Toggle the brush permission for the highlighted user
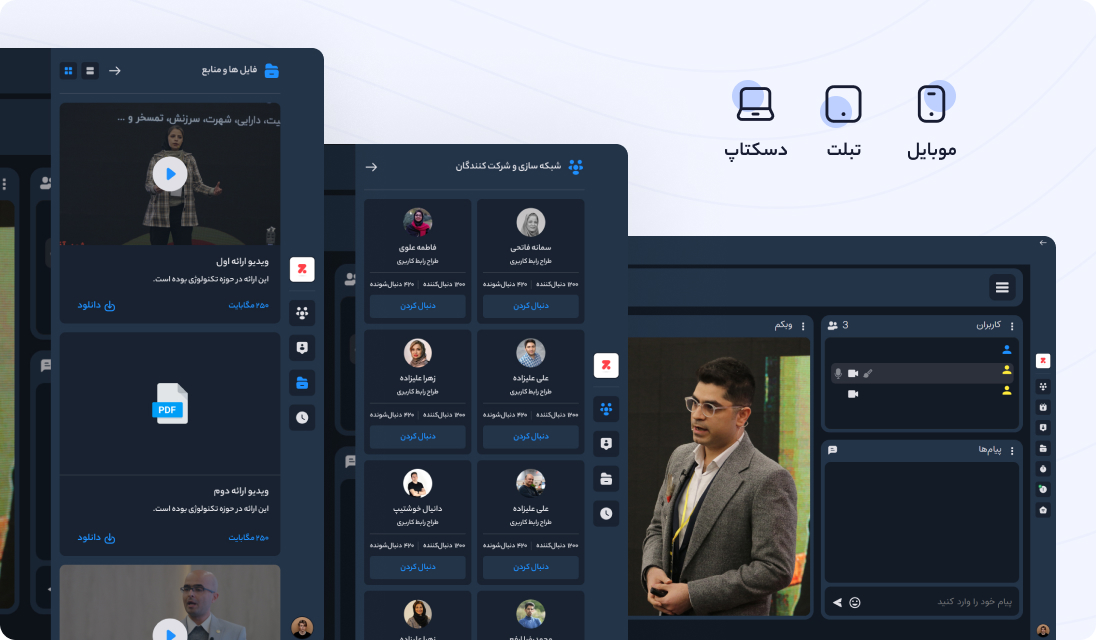The image size is (1096, 640). [x=868, y=373]
